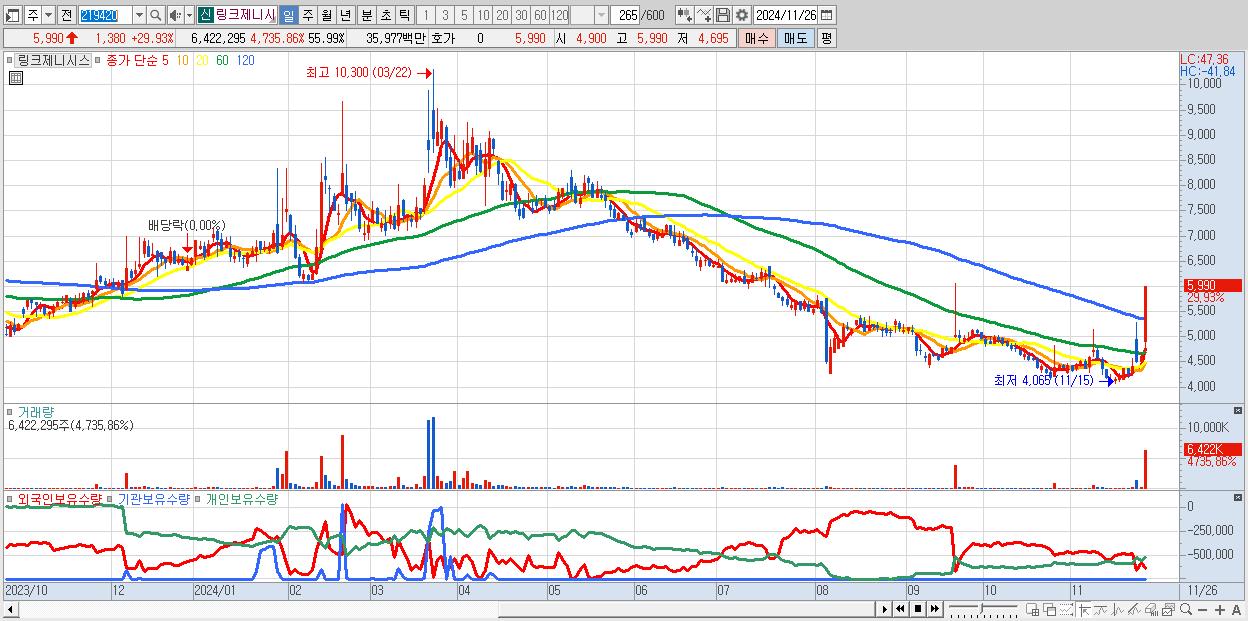1248x621 pixels.
Task: Choose the 30 interval button
Action: [x=521, y=15]
